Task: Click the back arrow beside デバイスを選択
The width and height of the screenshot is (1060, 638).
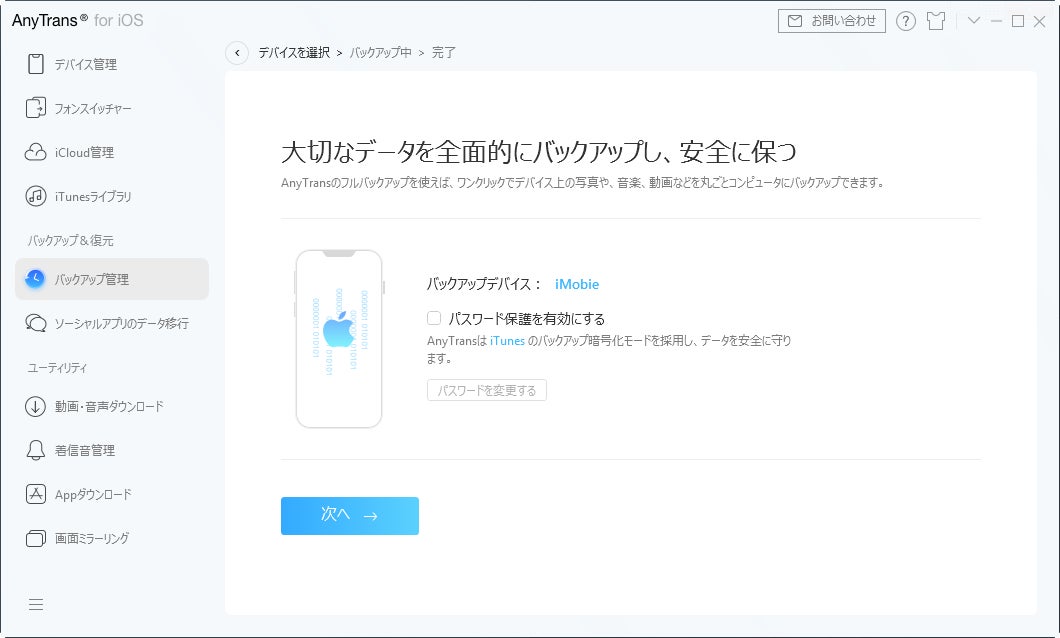Action: 237,53
